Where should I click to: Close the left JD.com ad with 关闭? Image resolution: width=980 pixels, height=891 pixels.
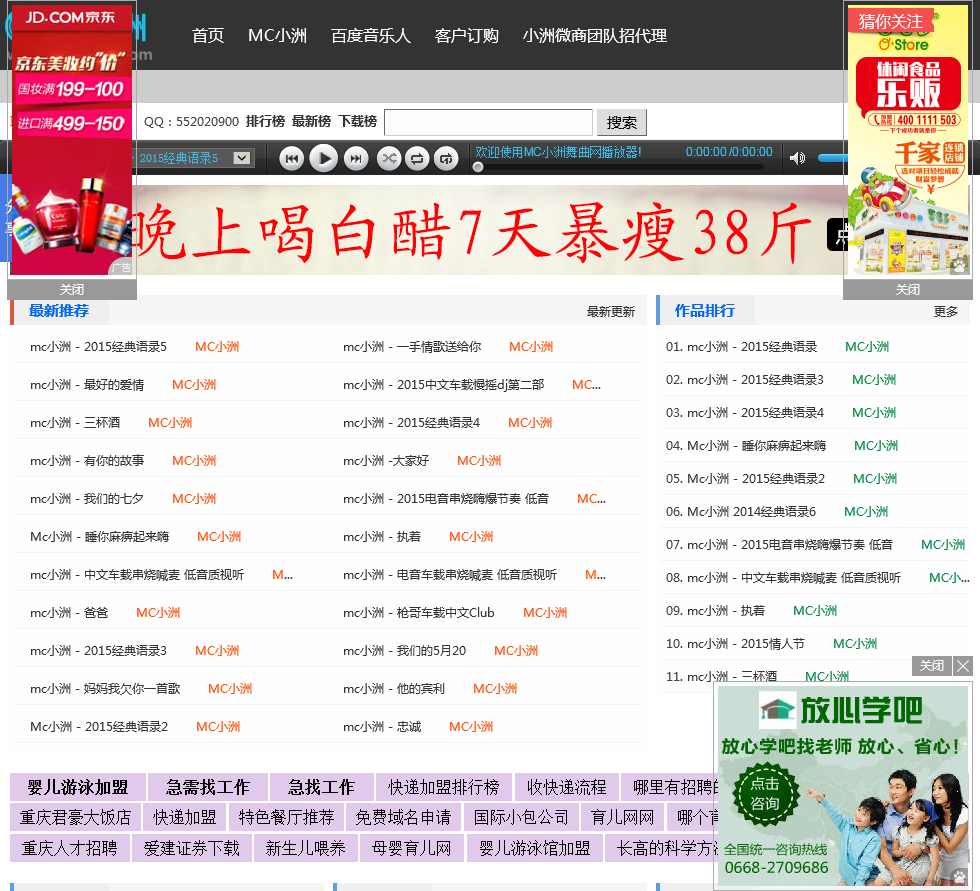(72, 289)
